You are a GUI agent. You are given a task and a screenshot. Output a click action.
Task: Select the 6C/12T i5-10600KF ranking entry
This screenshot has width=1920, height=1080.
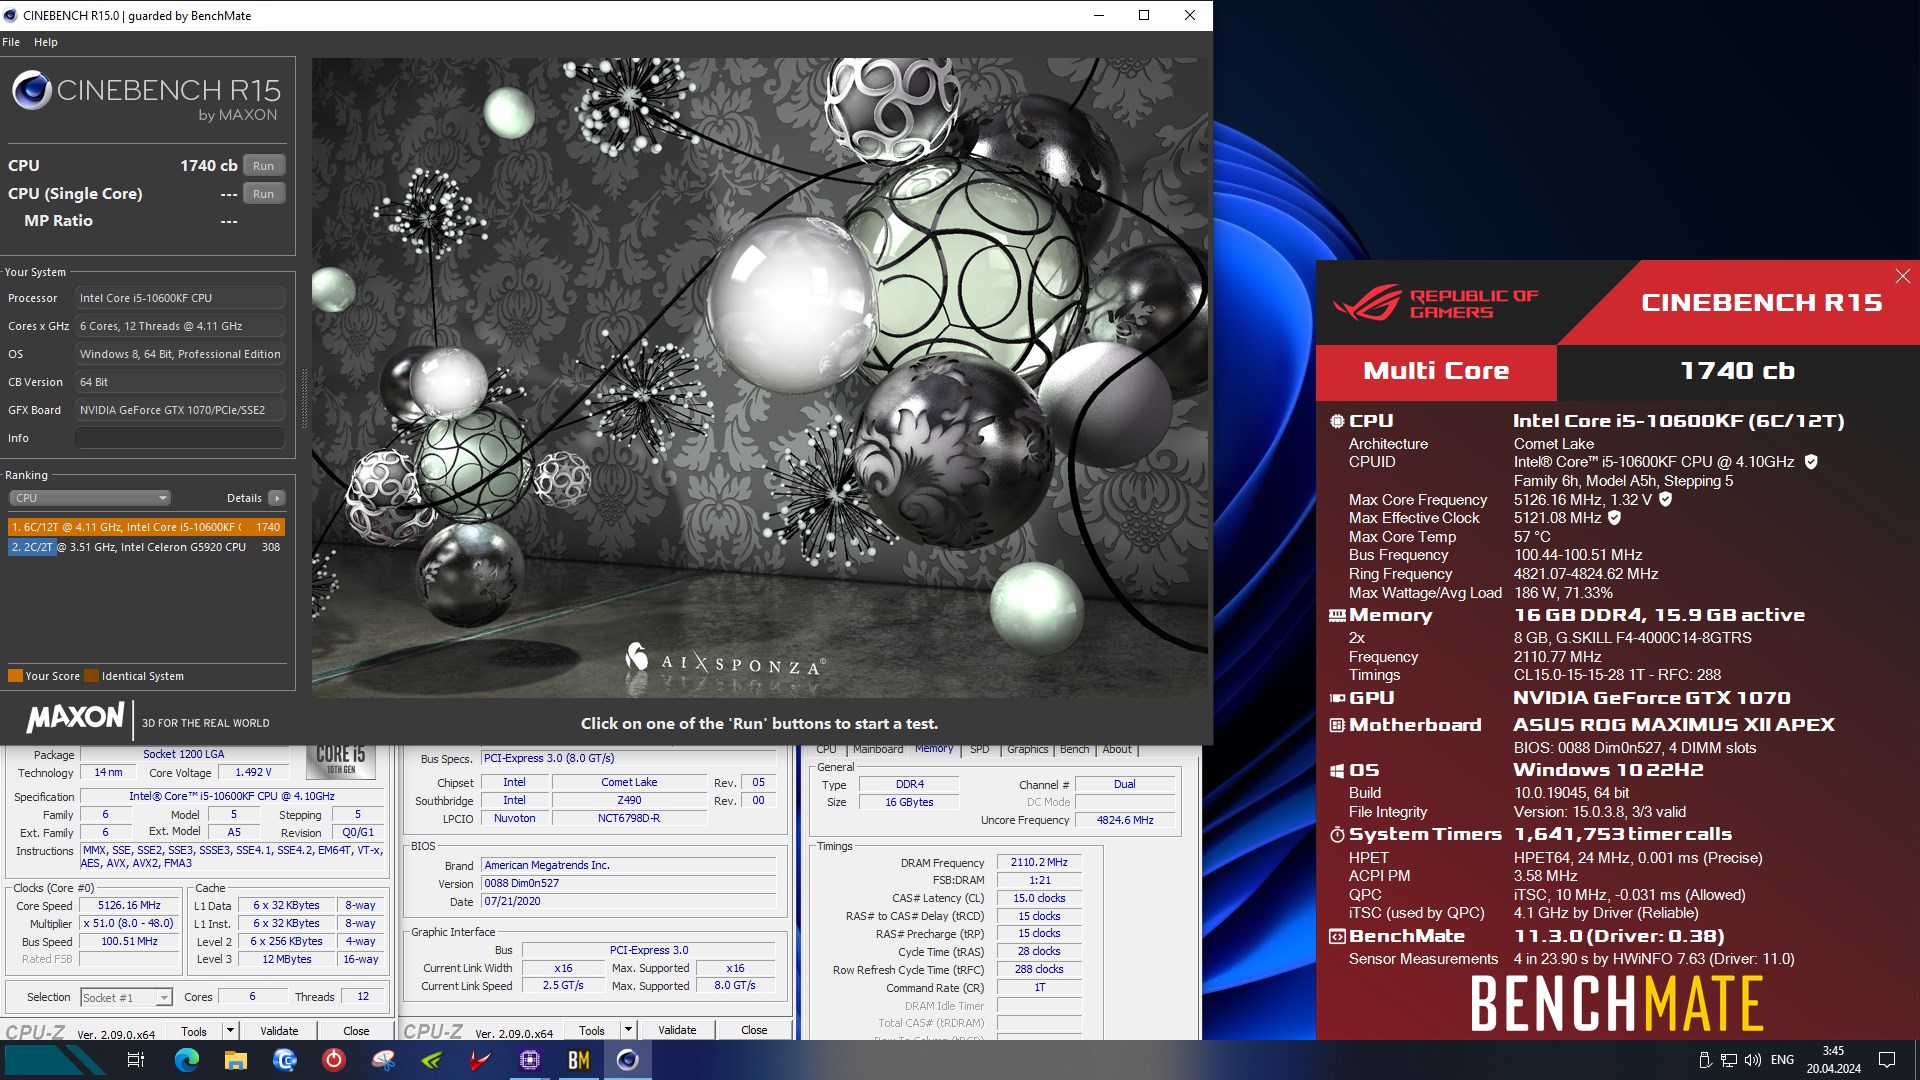tap(147, 527)
